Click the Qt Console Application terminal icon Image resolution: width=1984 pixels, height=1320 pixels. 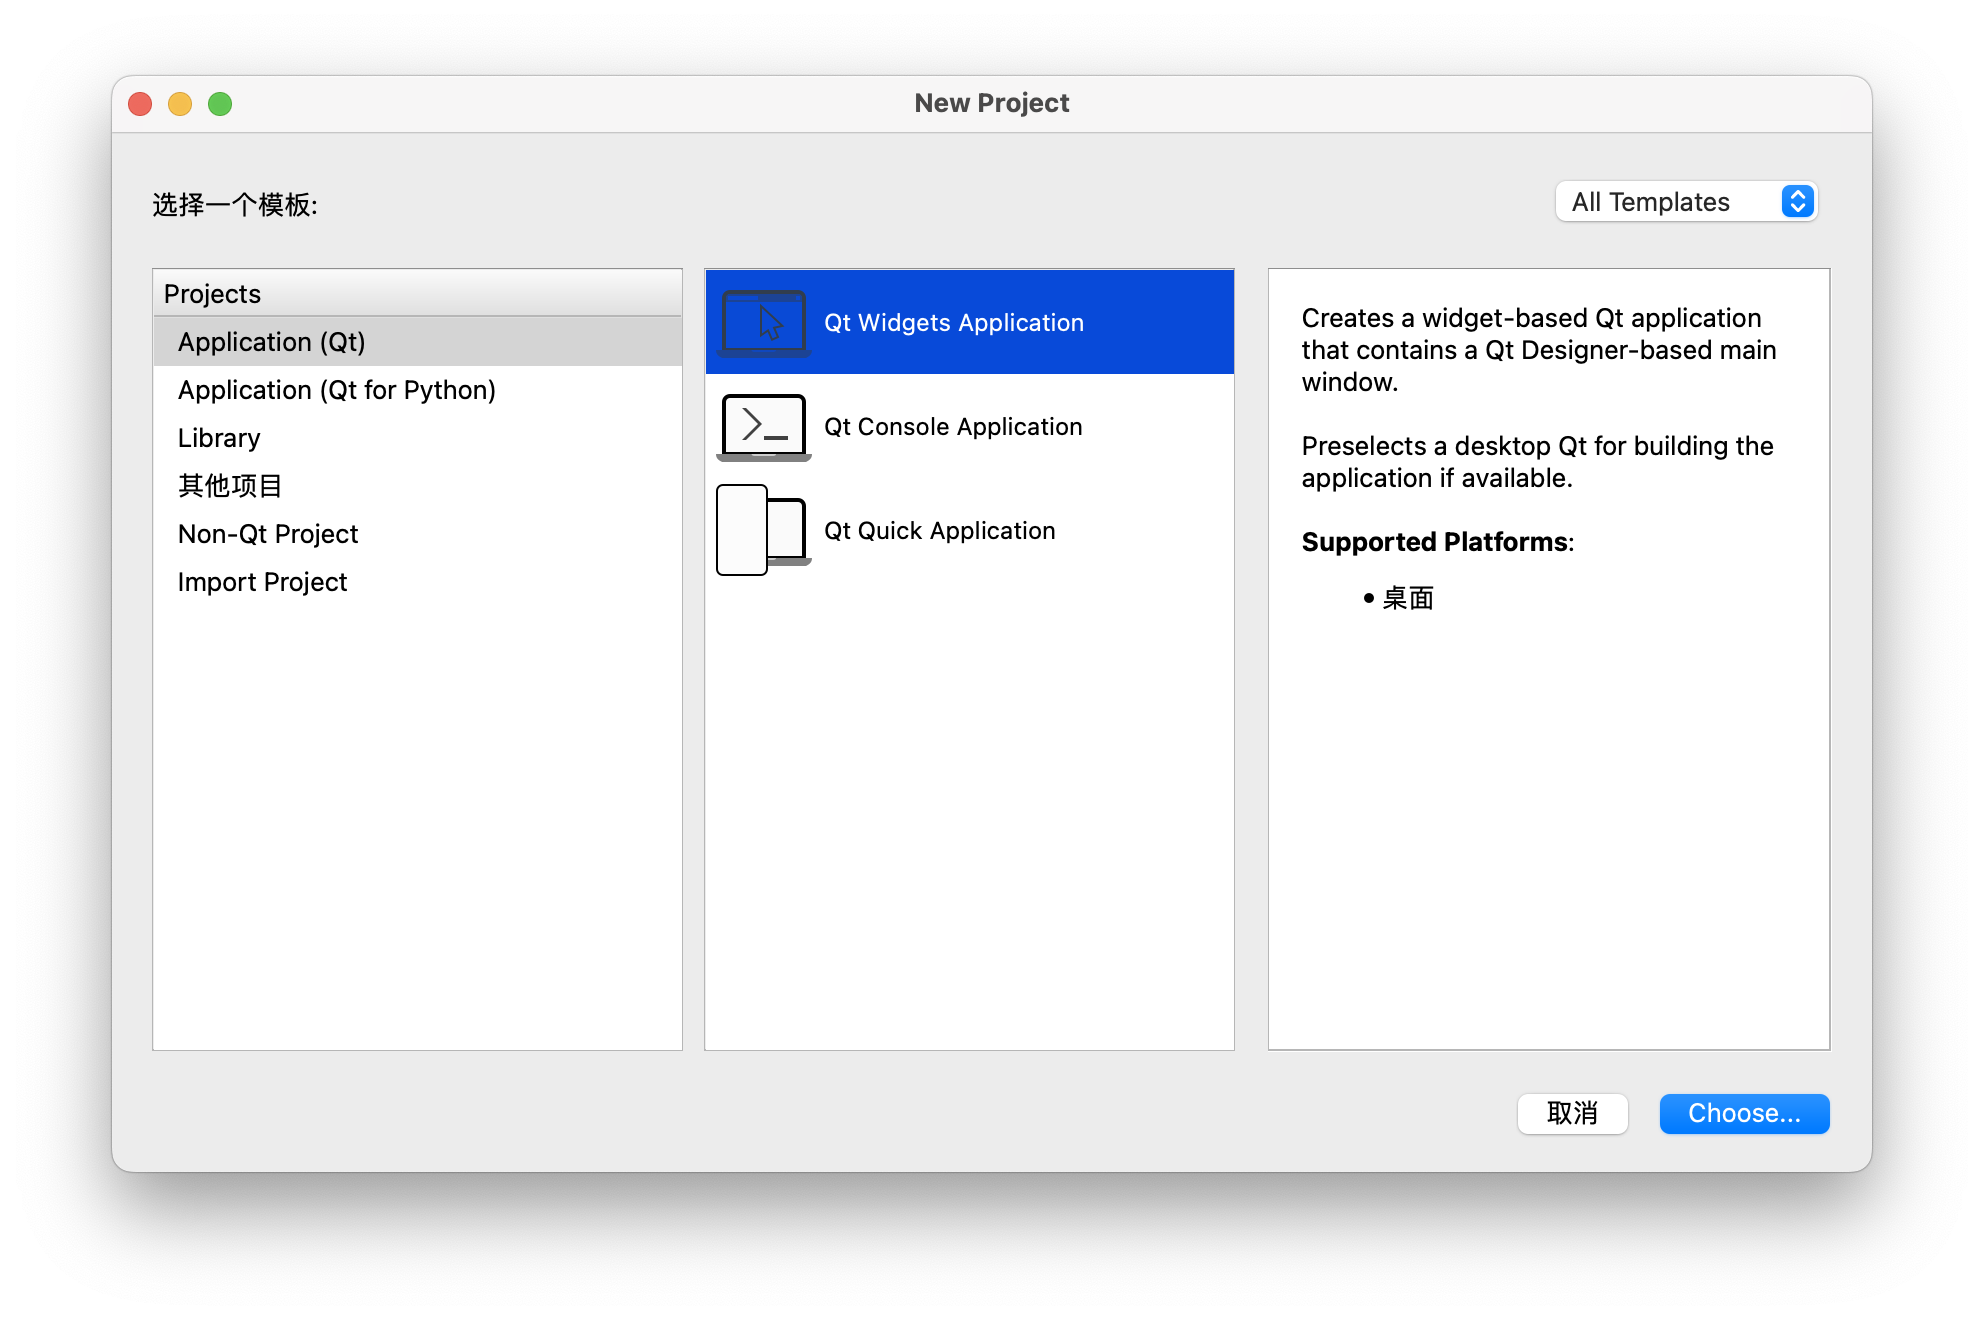[x=764, y=427]
